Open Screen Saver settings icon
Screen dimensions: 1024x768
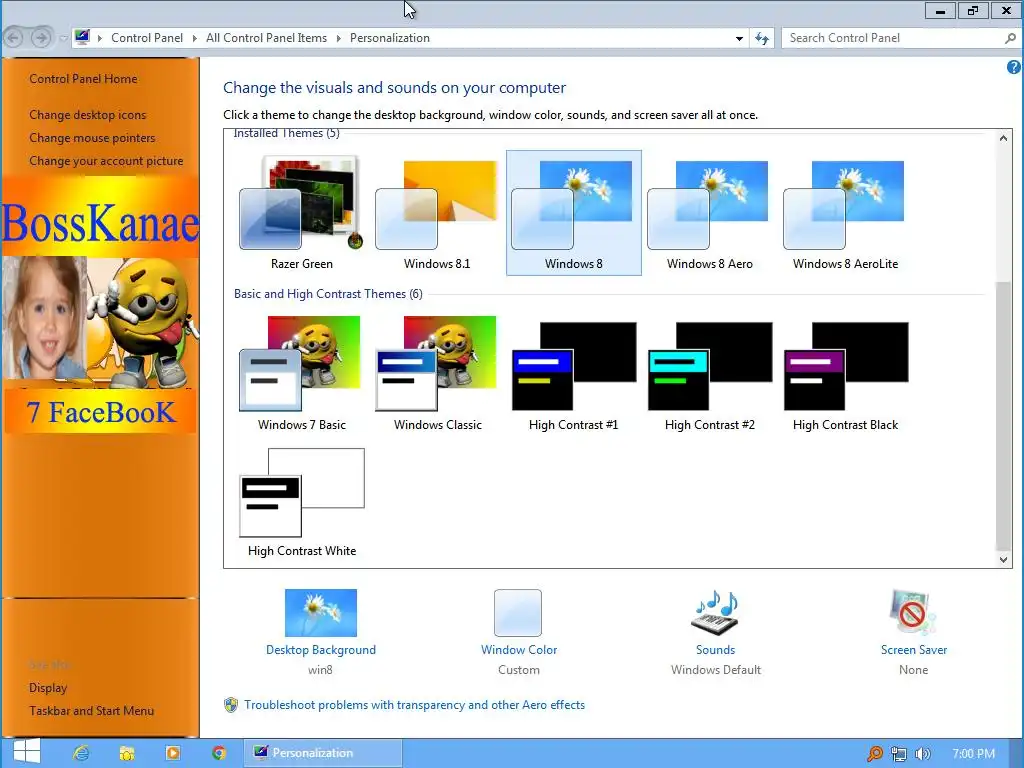click(913, 613)
